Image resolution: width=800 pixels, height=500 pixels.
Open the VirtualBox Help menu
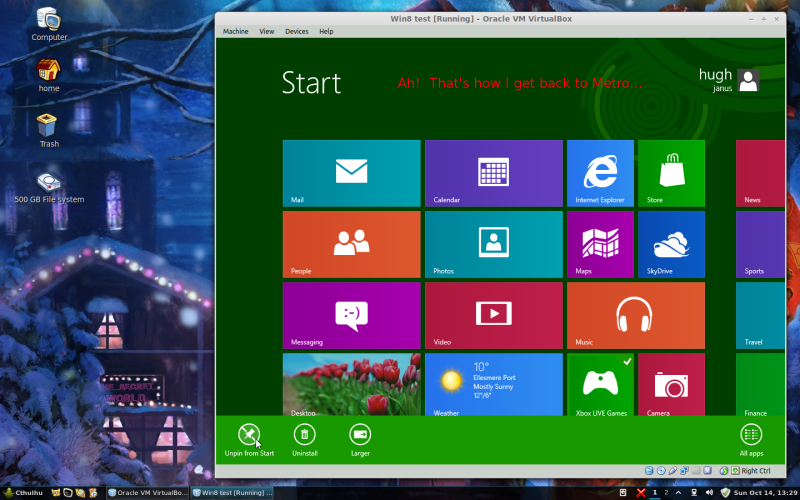point(326,31)
